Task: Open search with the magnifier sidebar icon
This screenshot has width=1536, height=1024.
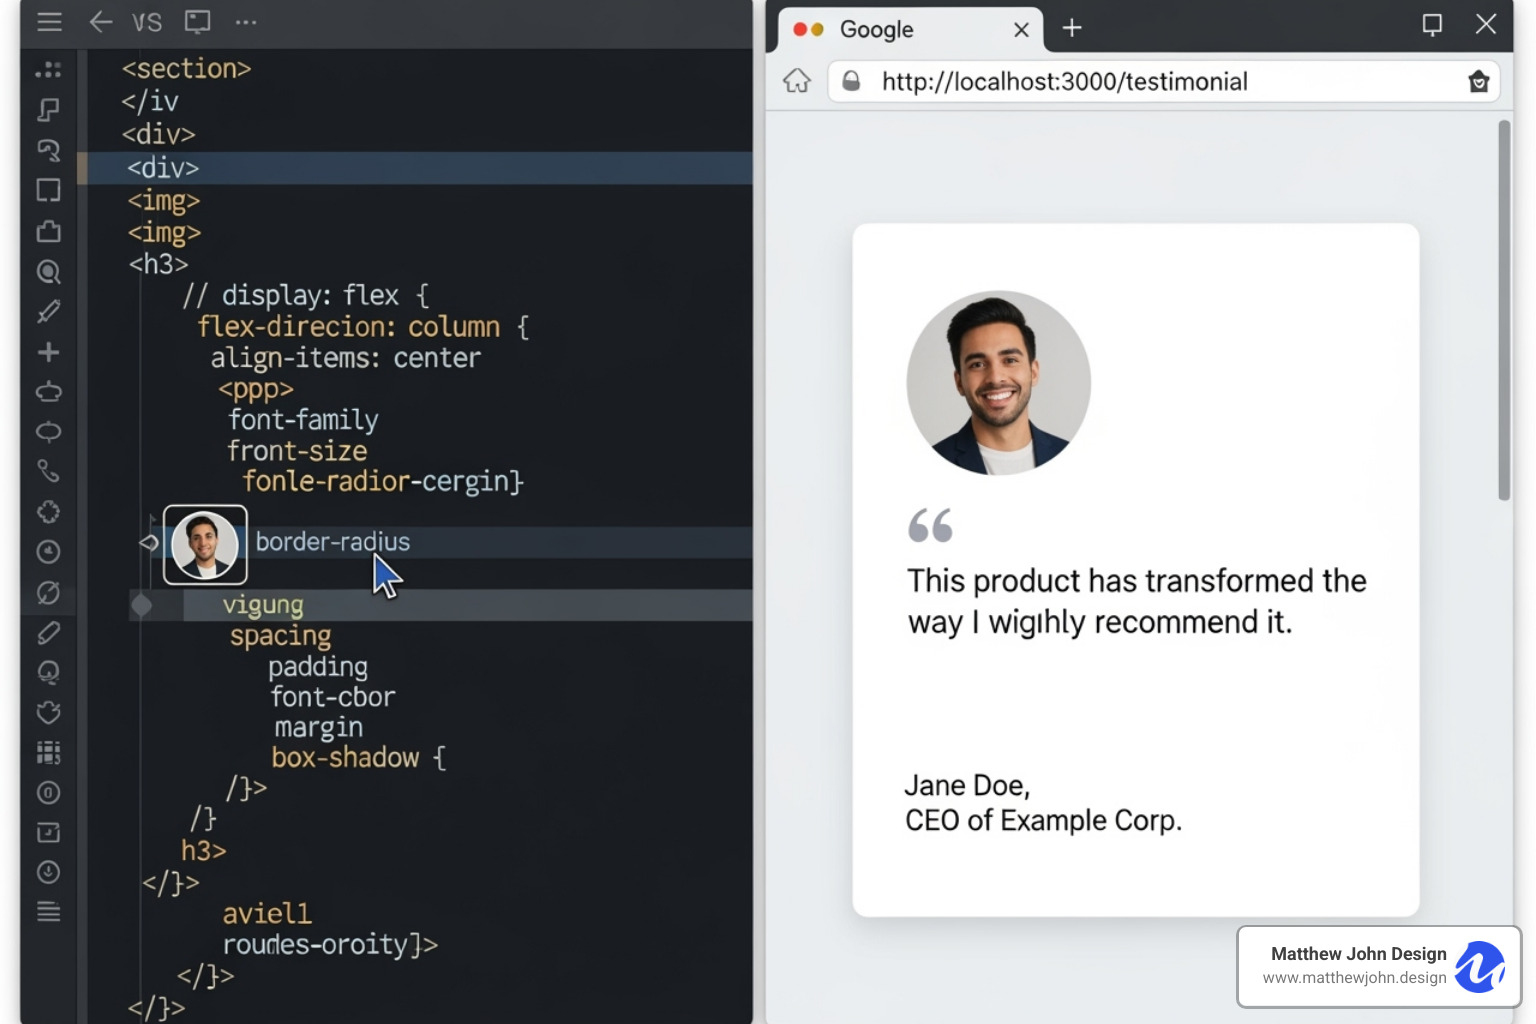Action: (x=48, y=272)
